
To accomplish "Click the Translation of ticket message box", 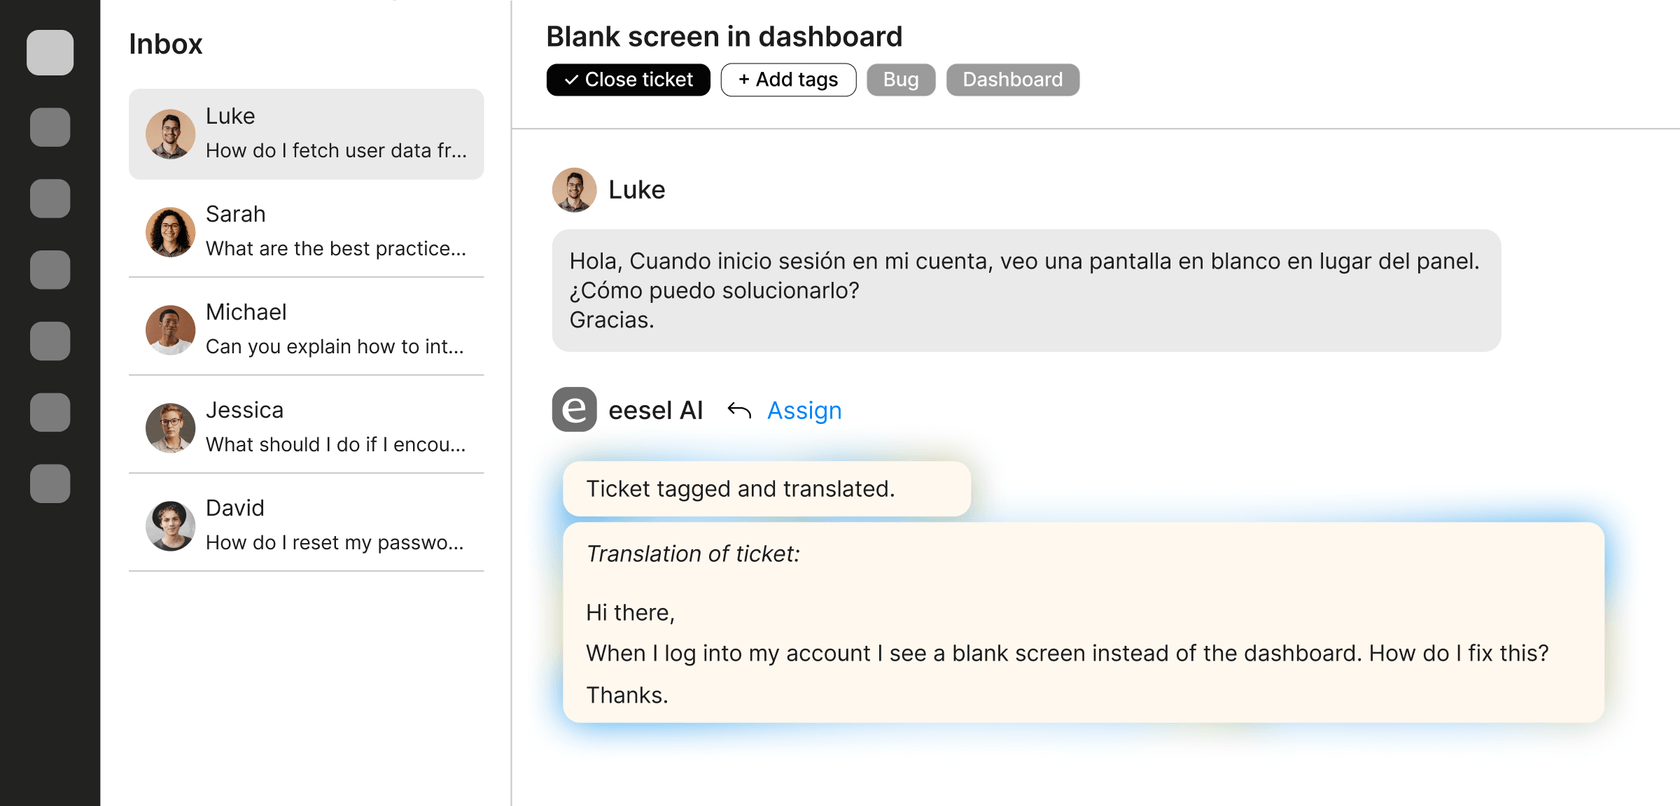I will (1083, 622).
